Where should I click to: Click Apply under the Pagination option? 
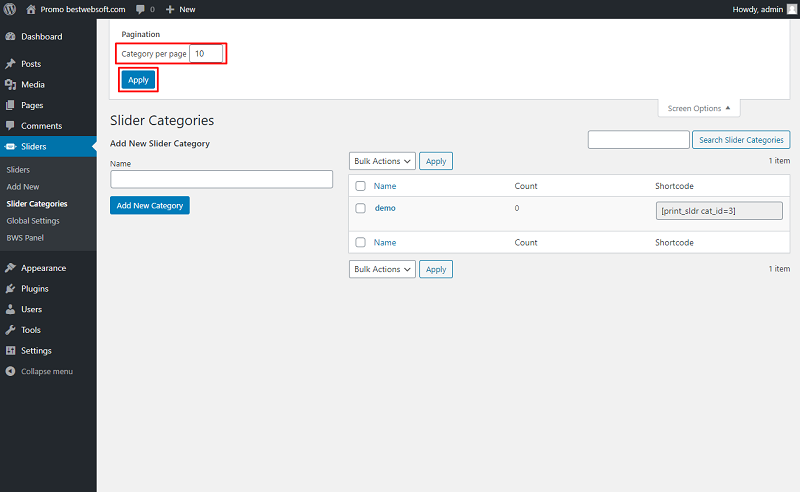point(138,80)
